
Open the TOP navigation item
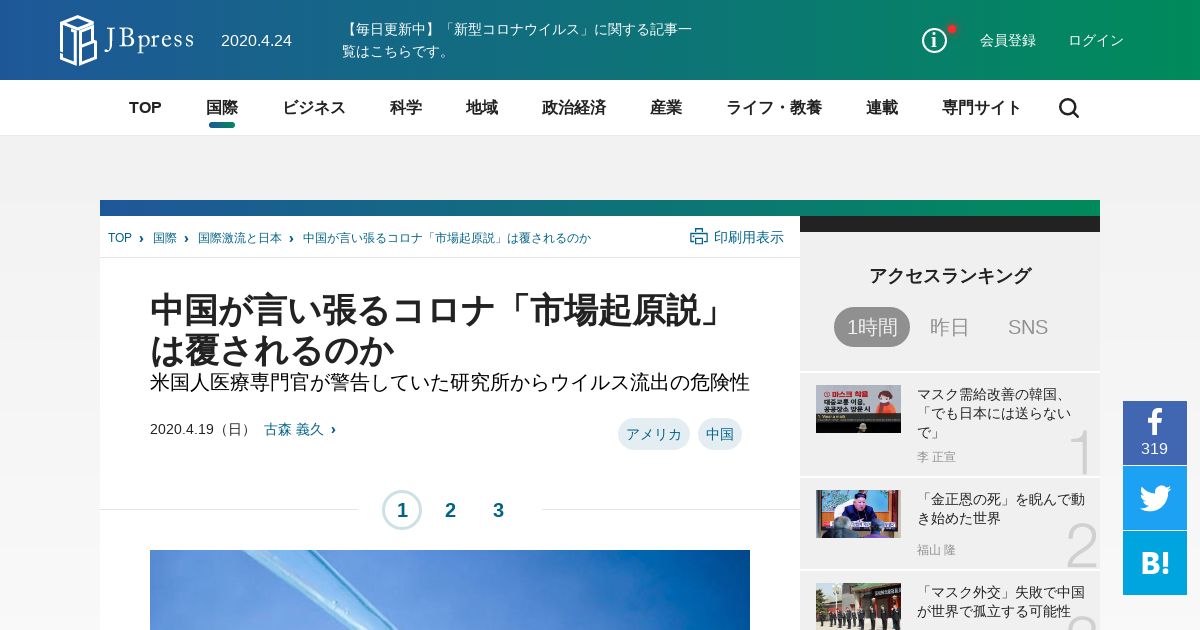145,108
